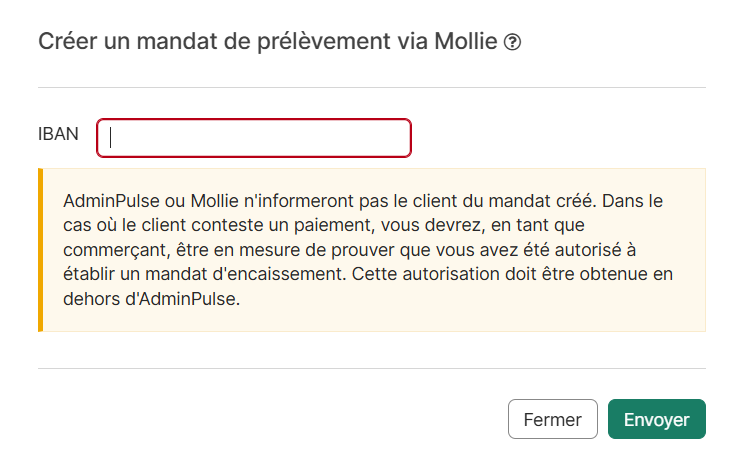This screenshot has width=738, height=465.
Task: Click the dialog title "Créer un mandat de prélèvement"
Action: (x=214, y=41)
